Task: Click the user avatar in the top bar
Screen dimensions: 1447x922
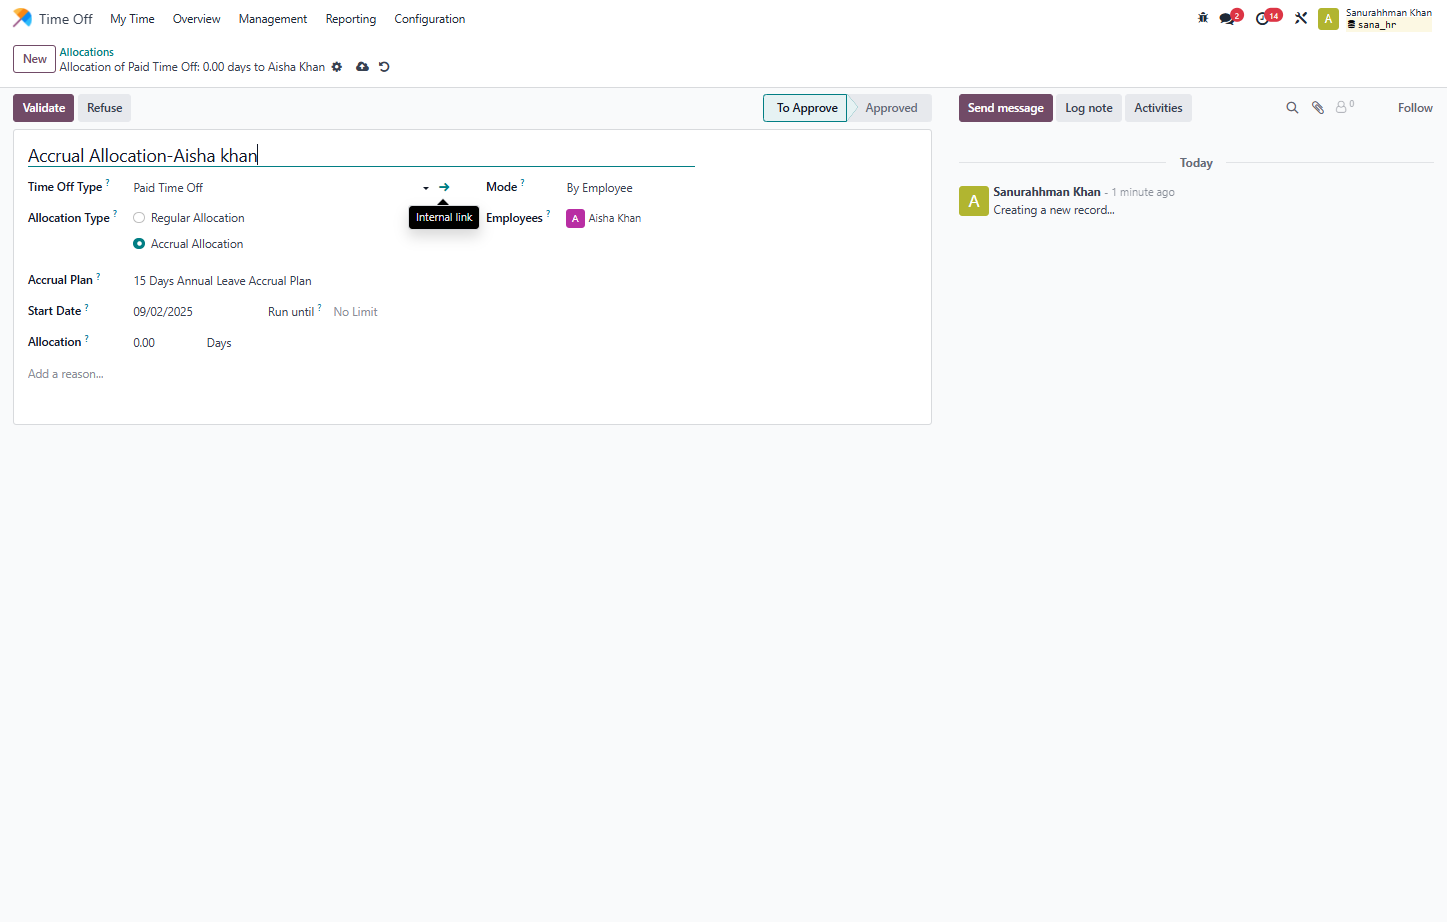Action: point(1328,19)
